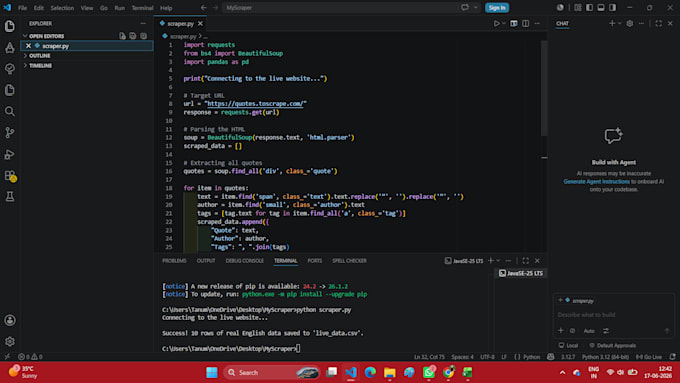Viewport: 680px width, 383px height.
Task: Open the Testing flask view
Action: [10, 197]
